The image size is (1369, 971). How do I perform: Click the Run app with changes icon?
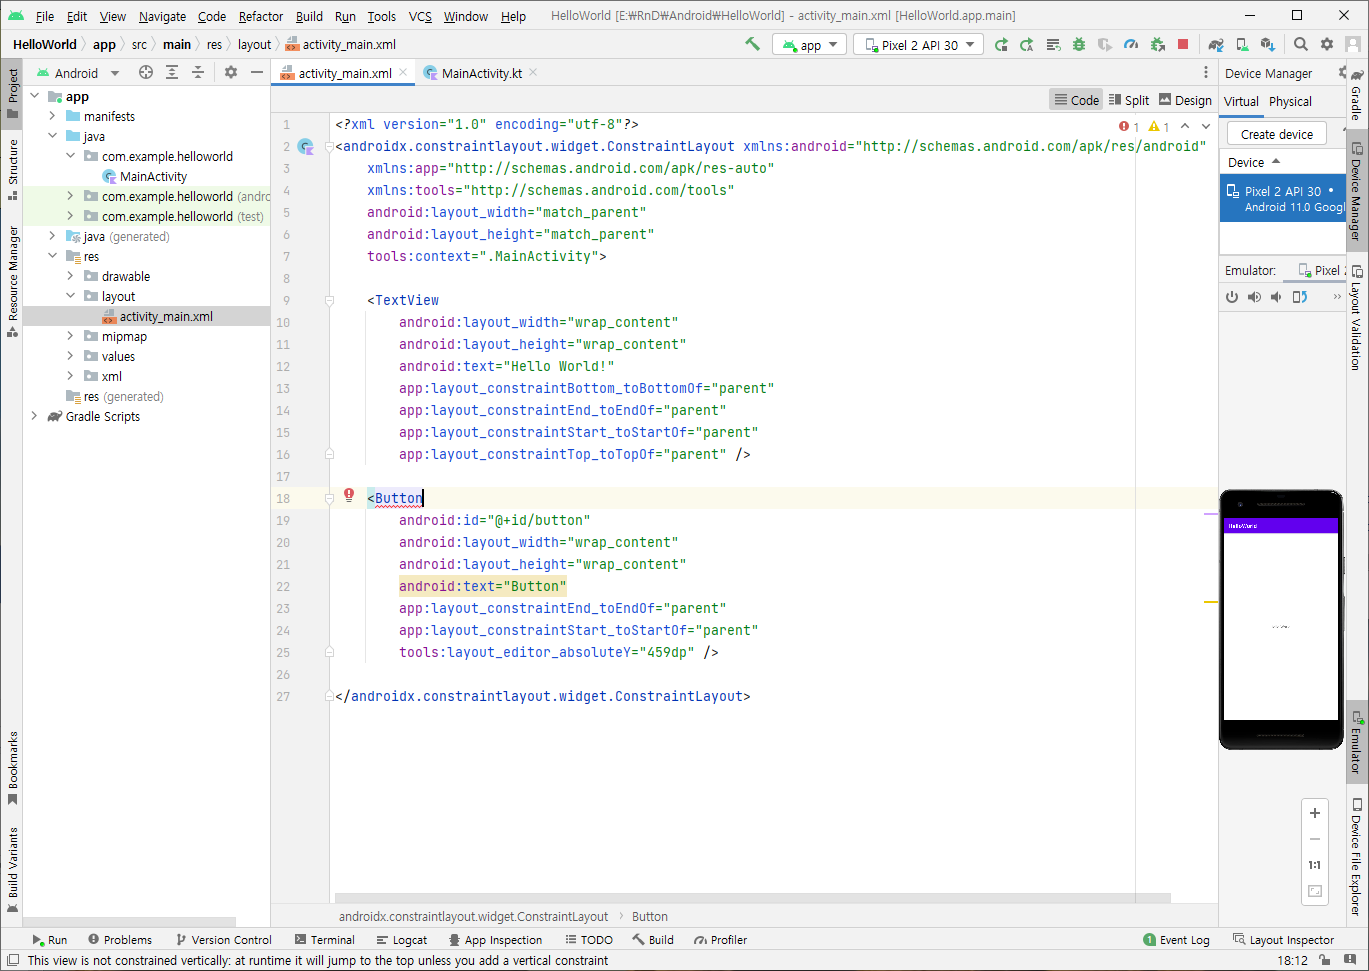point(1001,44)
